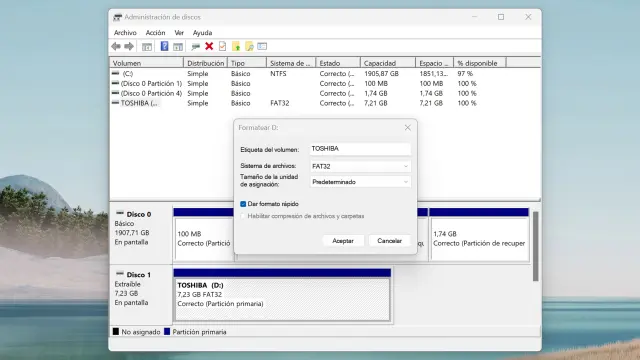Click the Disk Management title bar icon

click(x=118, y=17)
